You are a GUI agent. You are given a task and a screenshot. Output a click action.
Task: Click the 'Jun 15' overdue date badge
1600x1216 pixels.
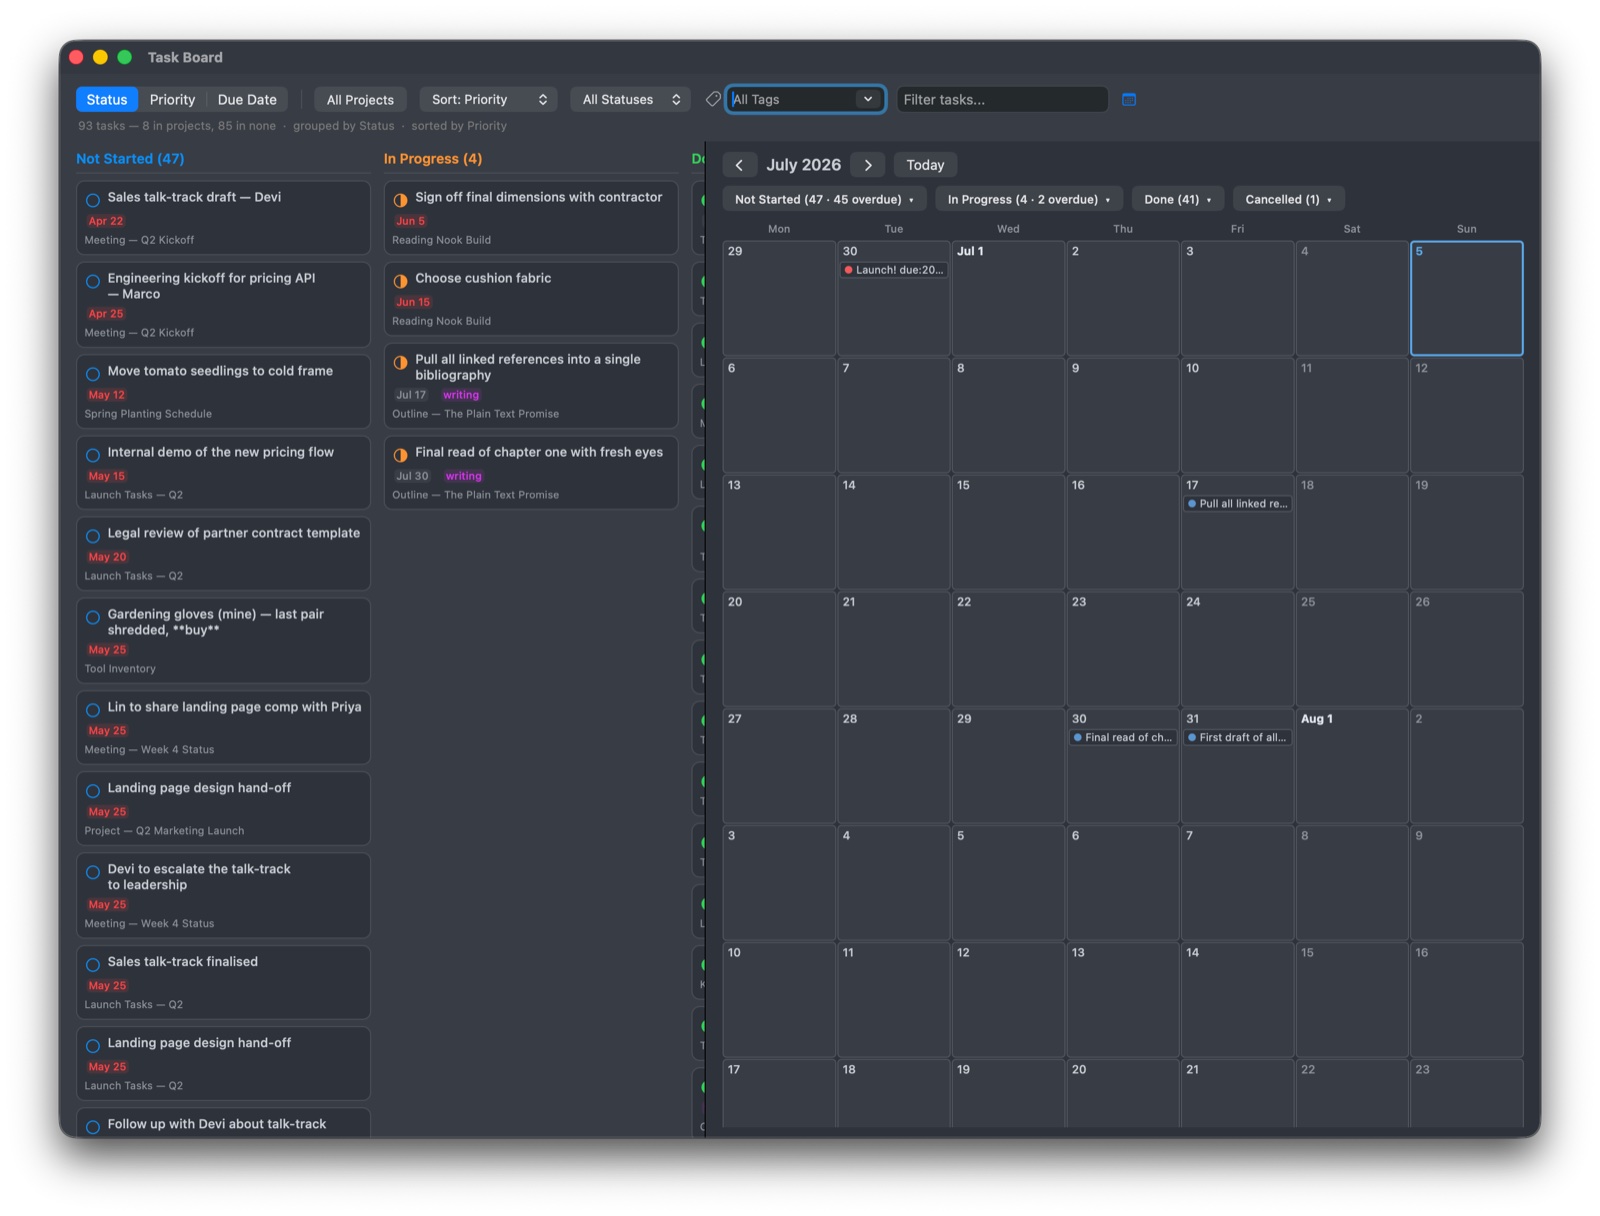(x=413, y=302)
